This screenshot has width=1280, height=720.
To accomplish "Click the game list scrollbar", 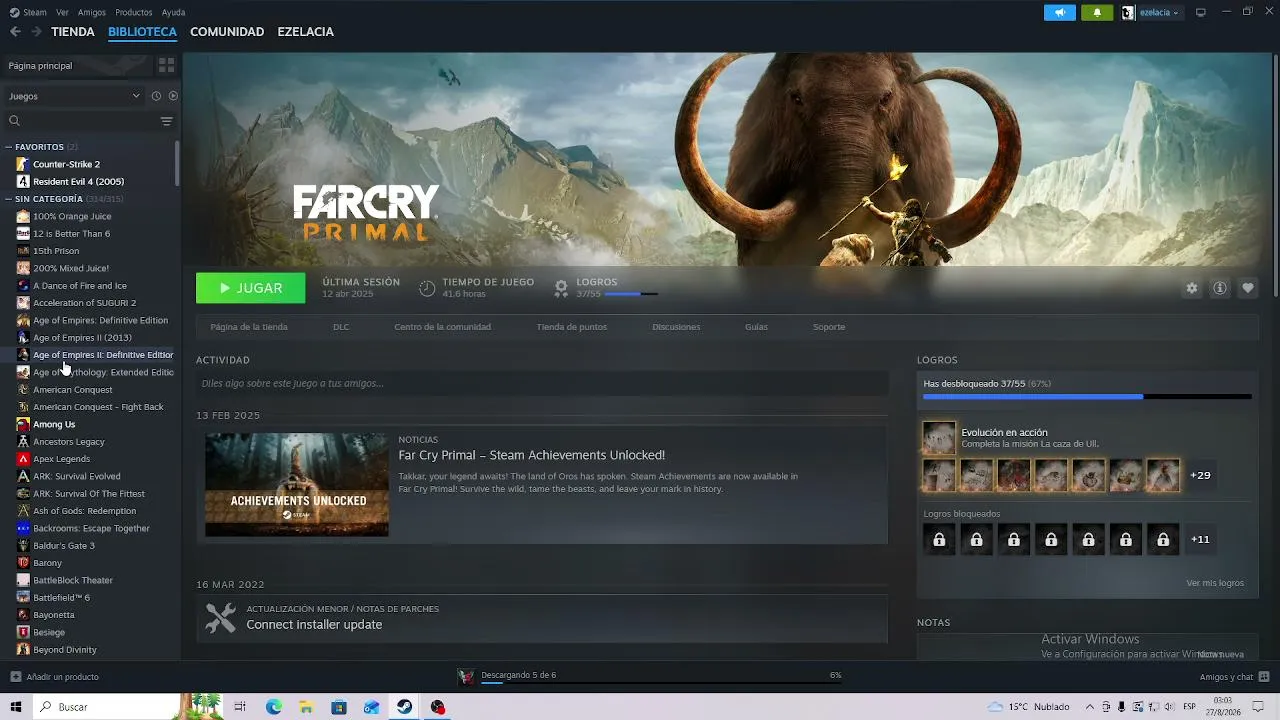I will point(178,163).
